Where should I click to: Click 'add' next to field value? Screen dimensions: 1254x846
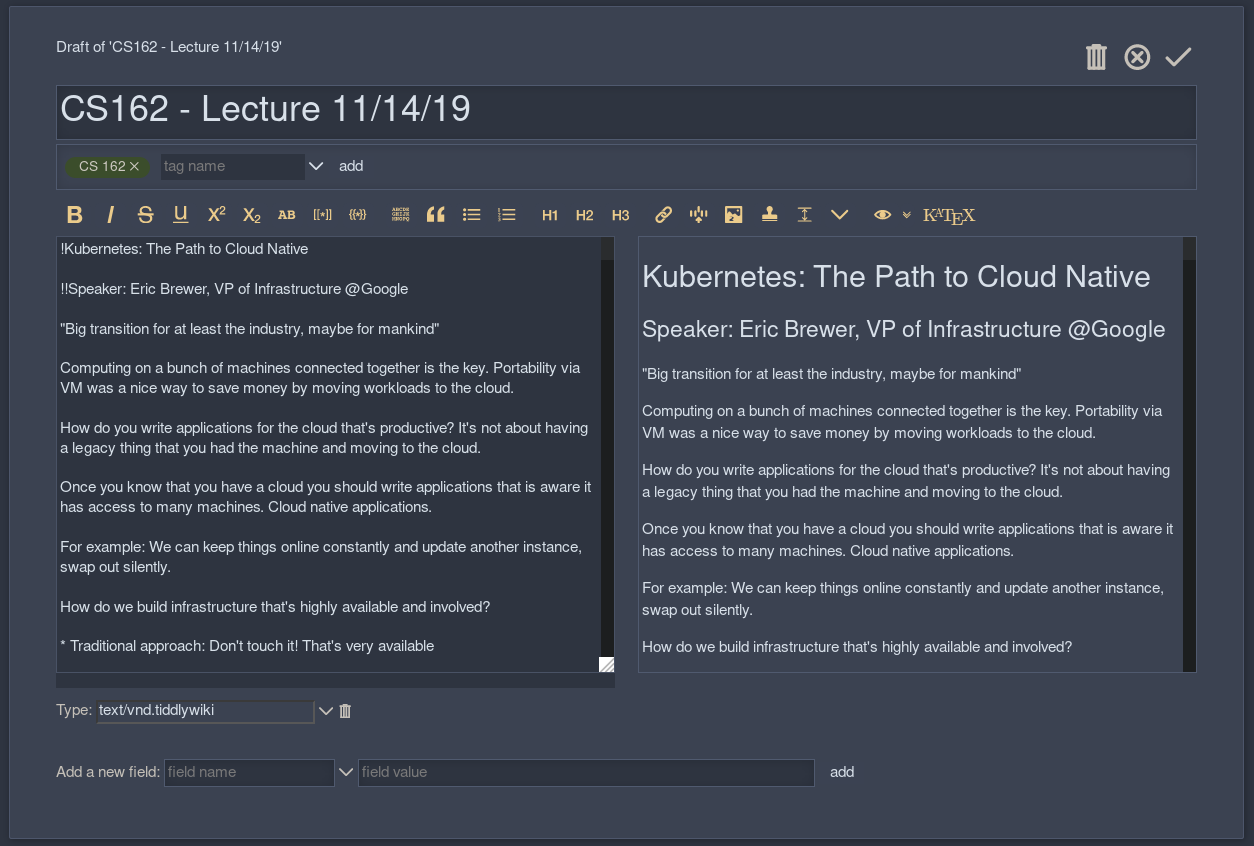[x=842, y=772]
